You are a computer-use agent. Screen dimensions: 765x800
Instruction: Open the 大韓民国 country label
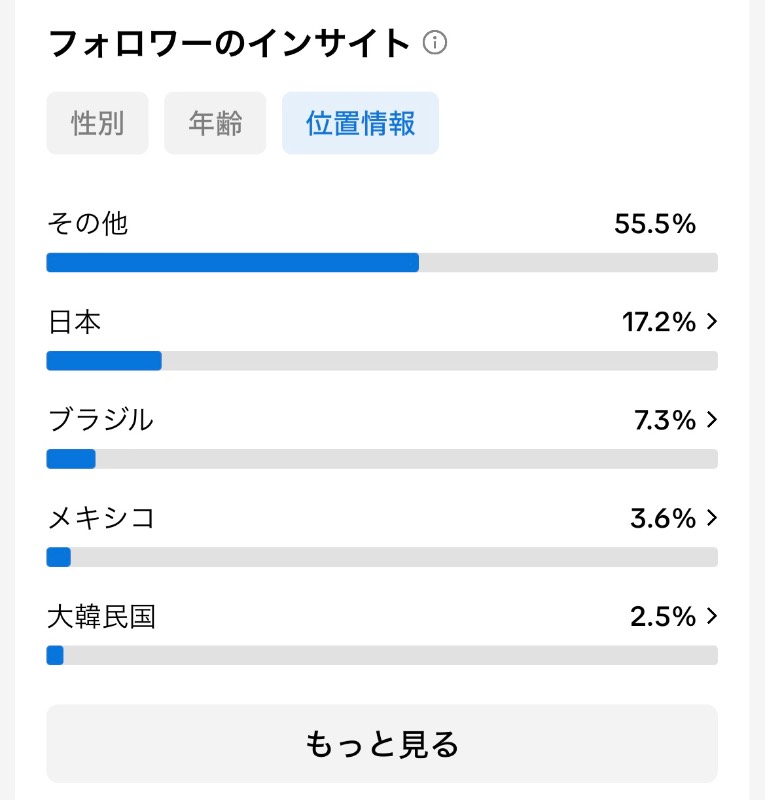coord(102,616)
